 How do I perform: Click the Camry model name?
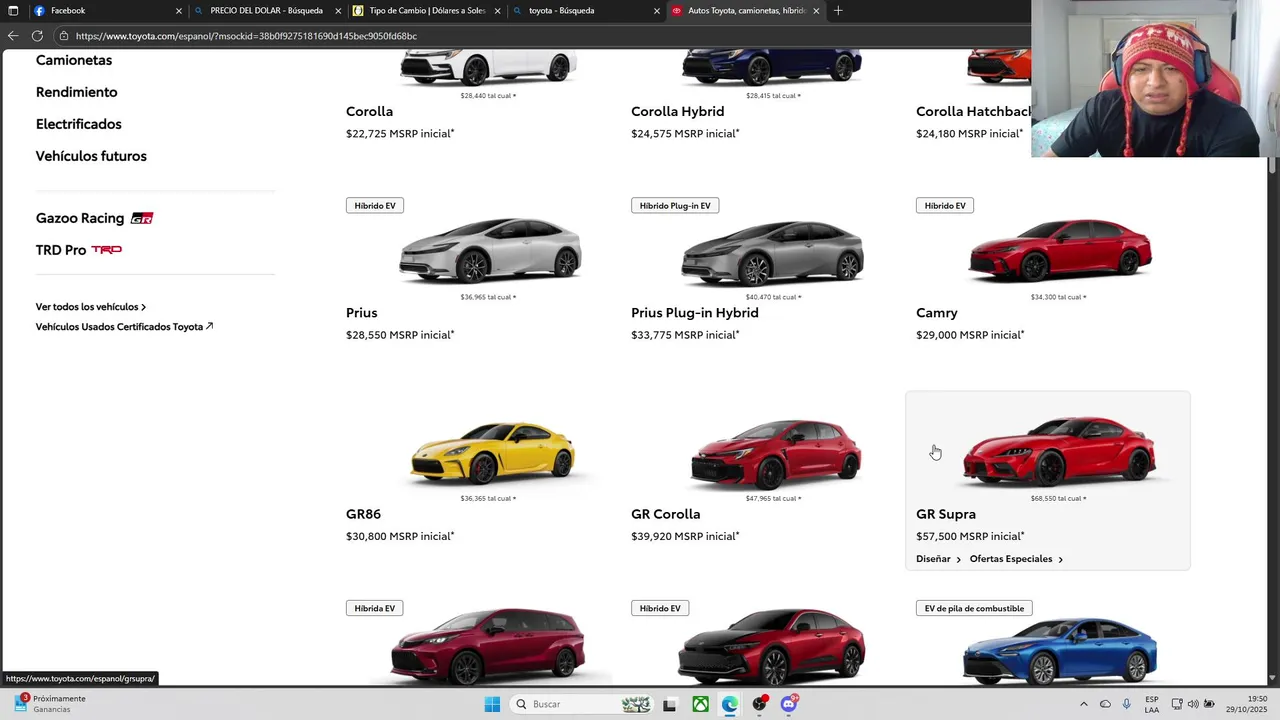tap(936, 313)
